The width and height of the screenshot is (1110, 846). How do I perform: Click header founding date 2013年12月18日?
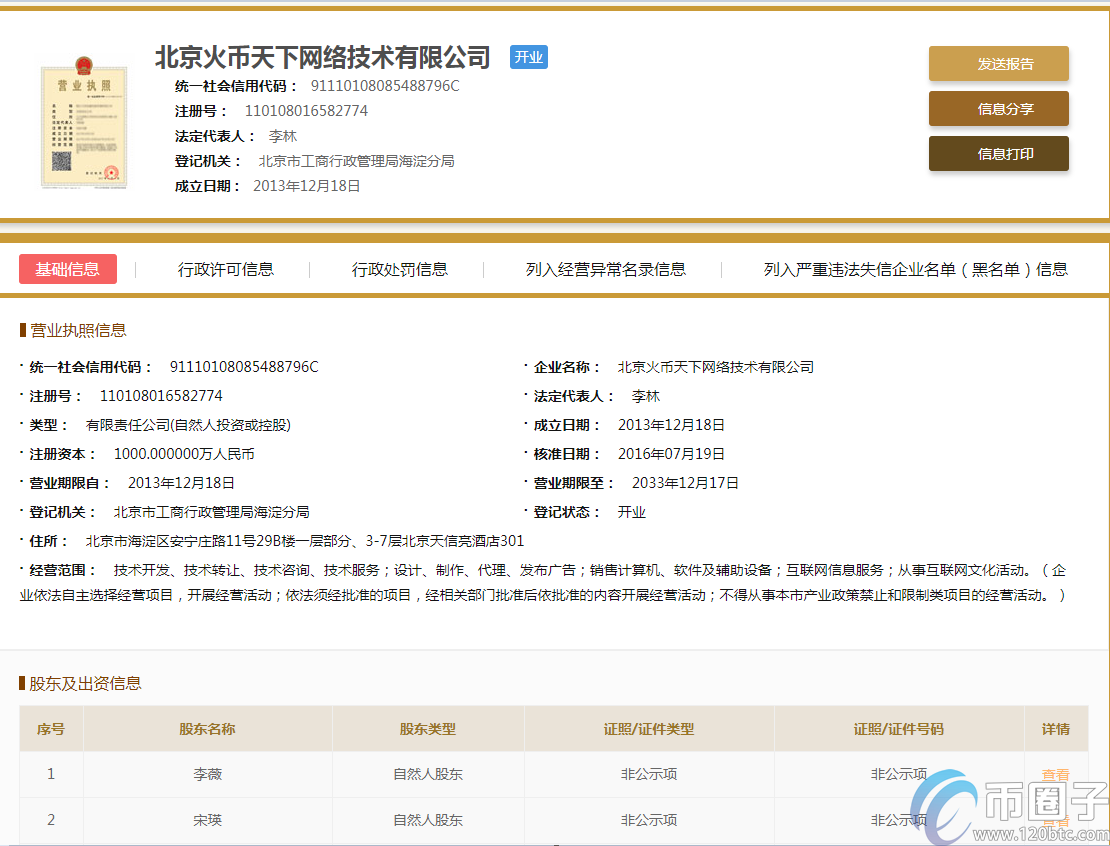[307, 185]
